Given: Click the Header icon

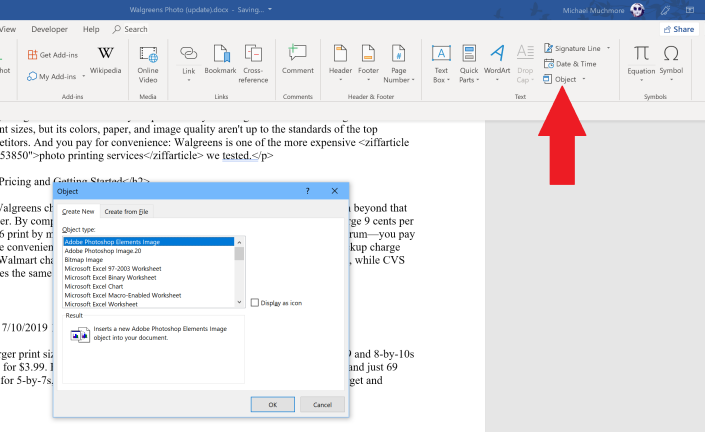Looking at the screenshot, I should click(340, 53).
